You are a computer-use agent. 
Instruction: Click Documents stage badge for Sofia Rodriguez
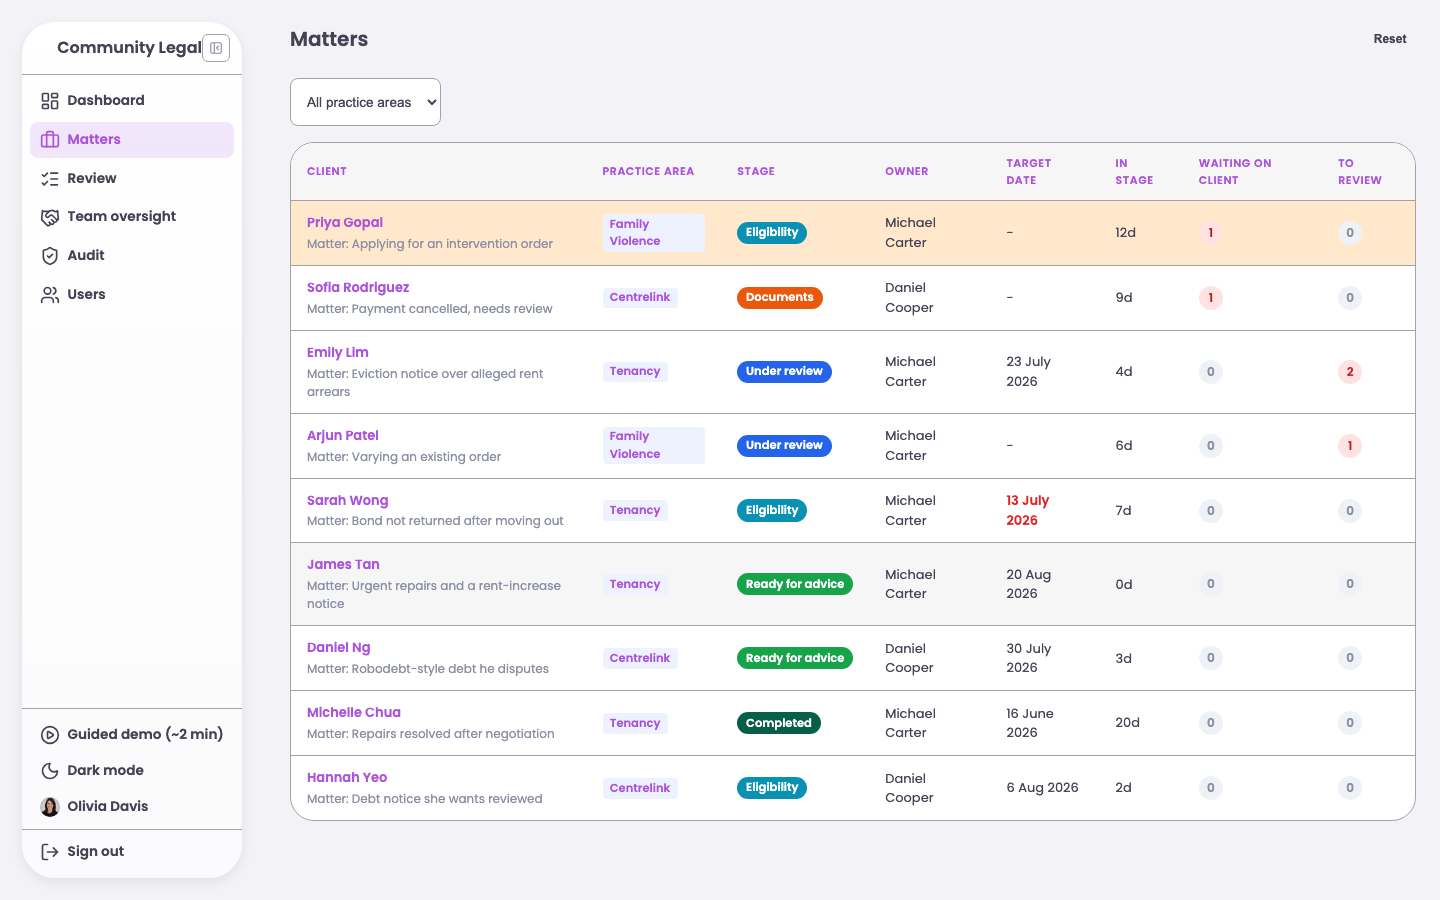780,298
